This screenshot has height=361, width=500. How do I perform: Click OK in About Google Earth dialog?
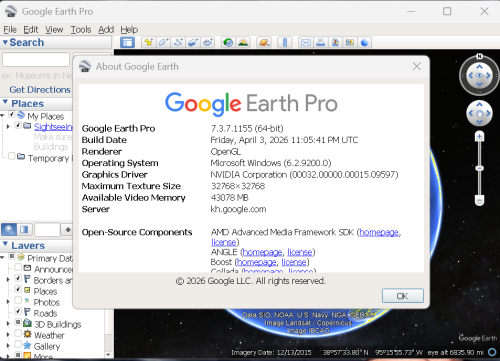coord(403,296)
